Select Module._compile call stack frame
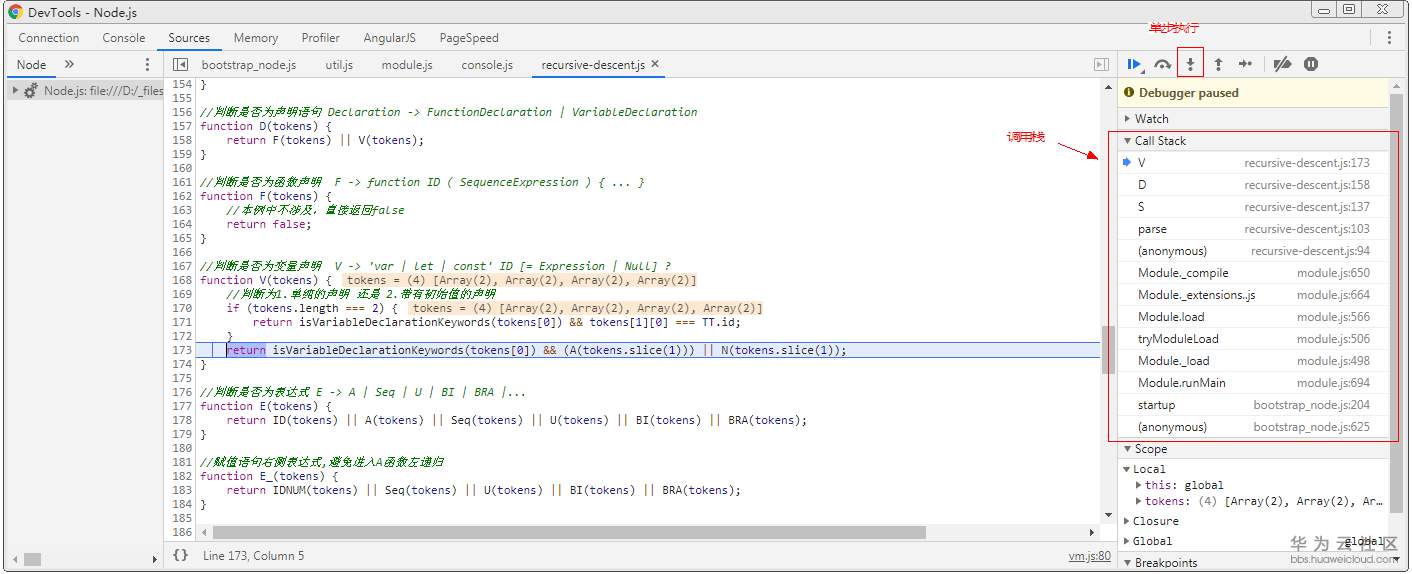This screenshot has width=1412, height=574. click(x=1254, y=273)
